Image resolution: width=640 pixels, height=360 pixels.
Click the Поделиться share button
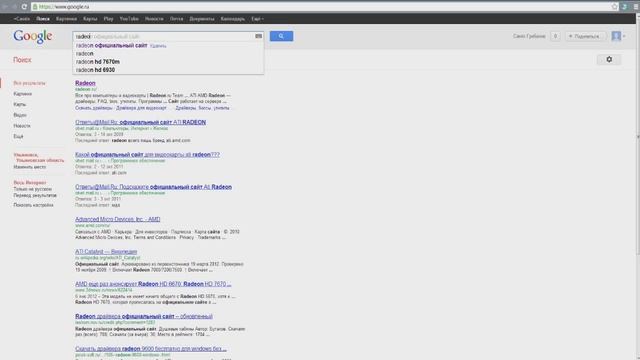585,36
